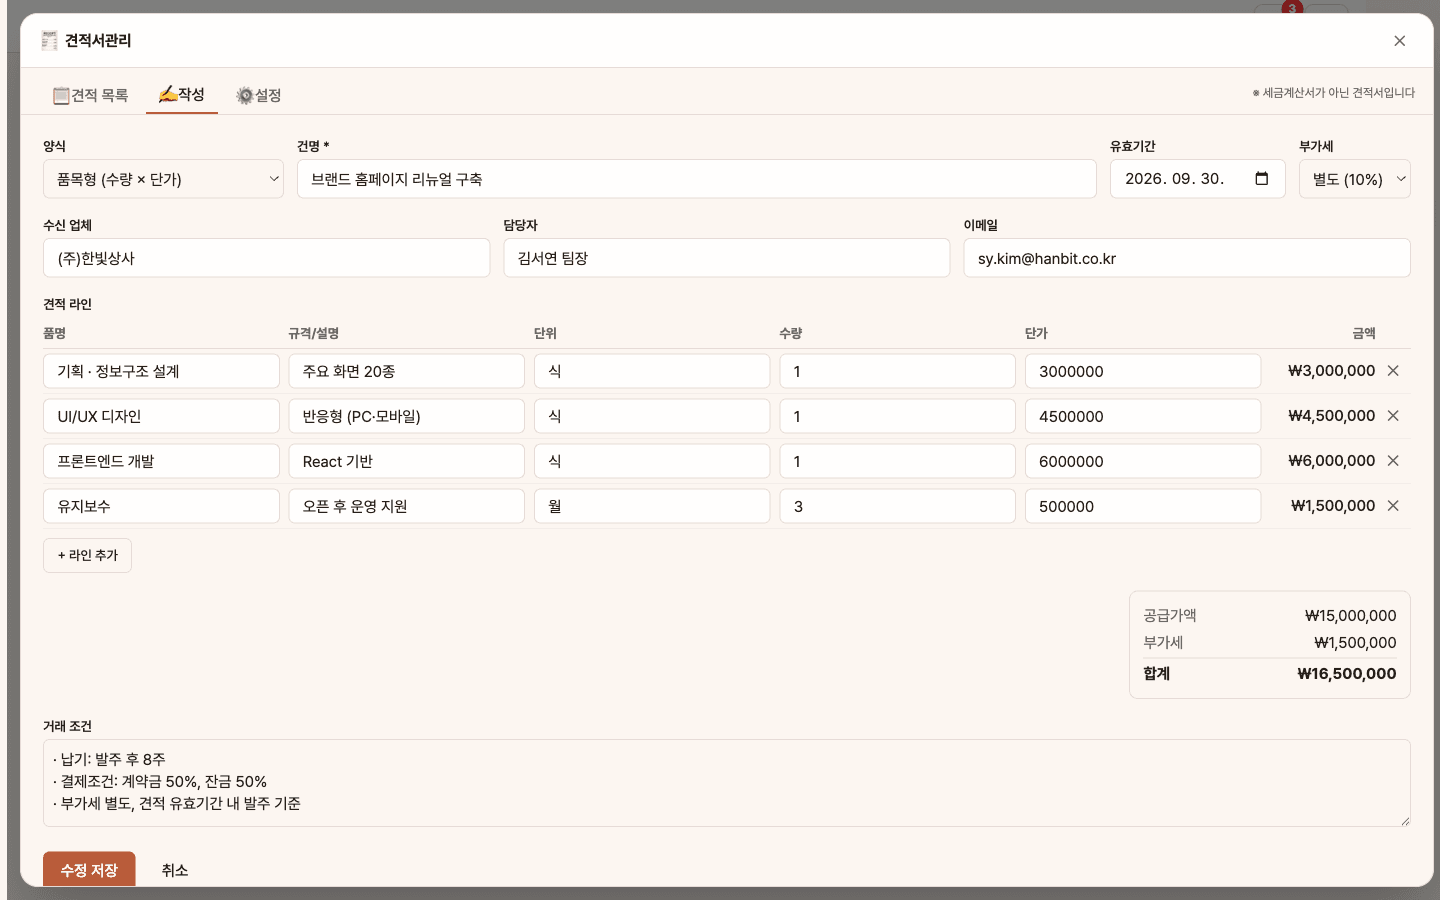Focus the 수신 업체 field

click(267, 258)
